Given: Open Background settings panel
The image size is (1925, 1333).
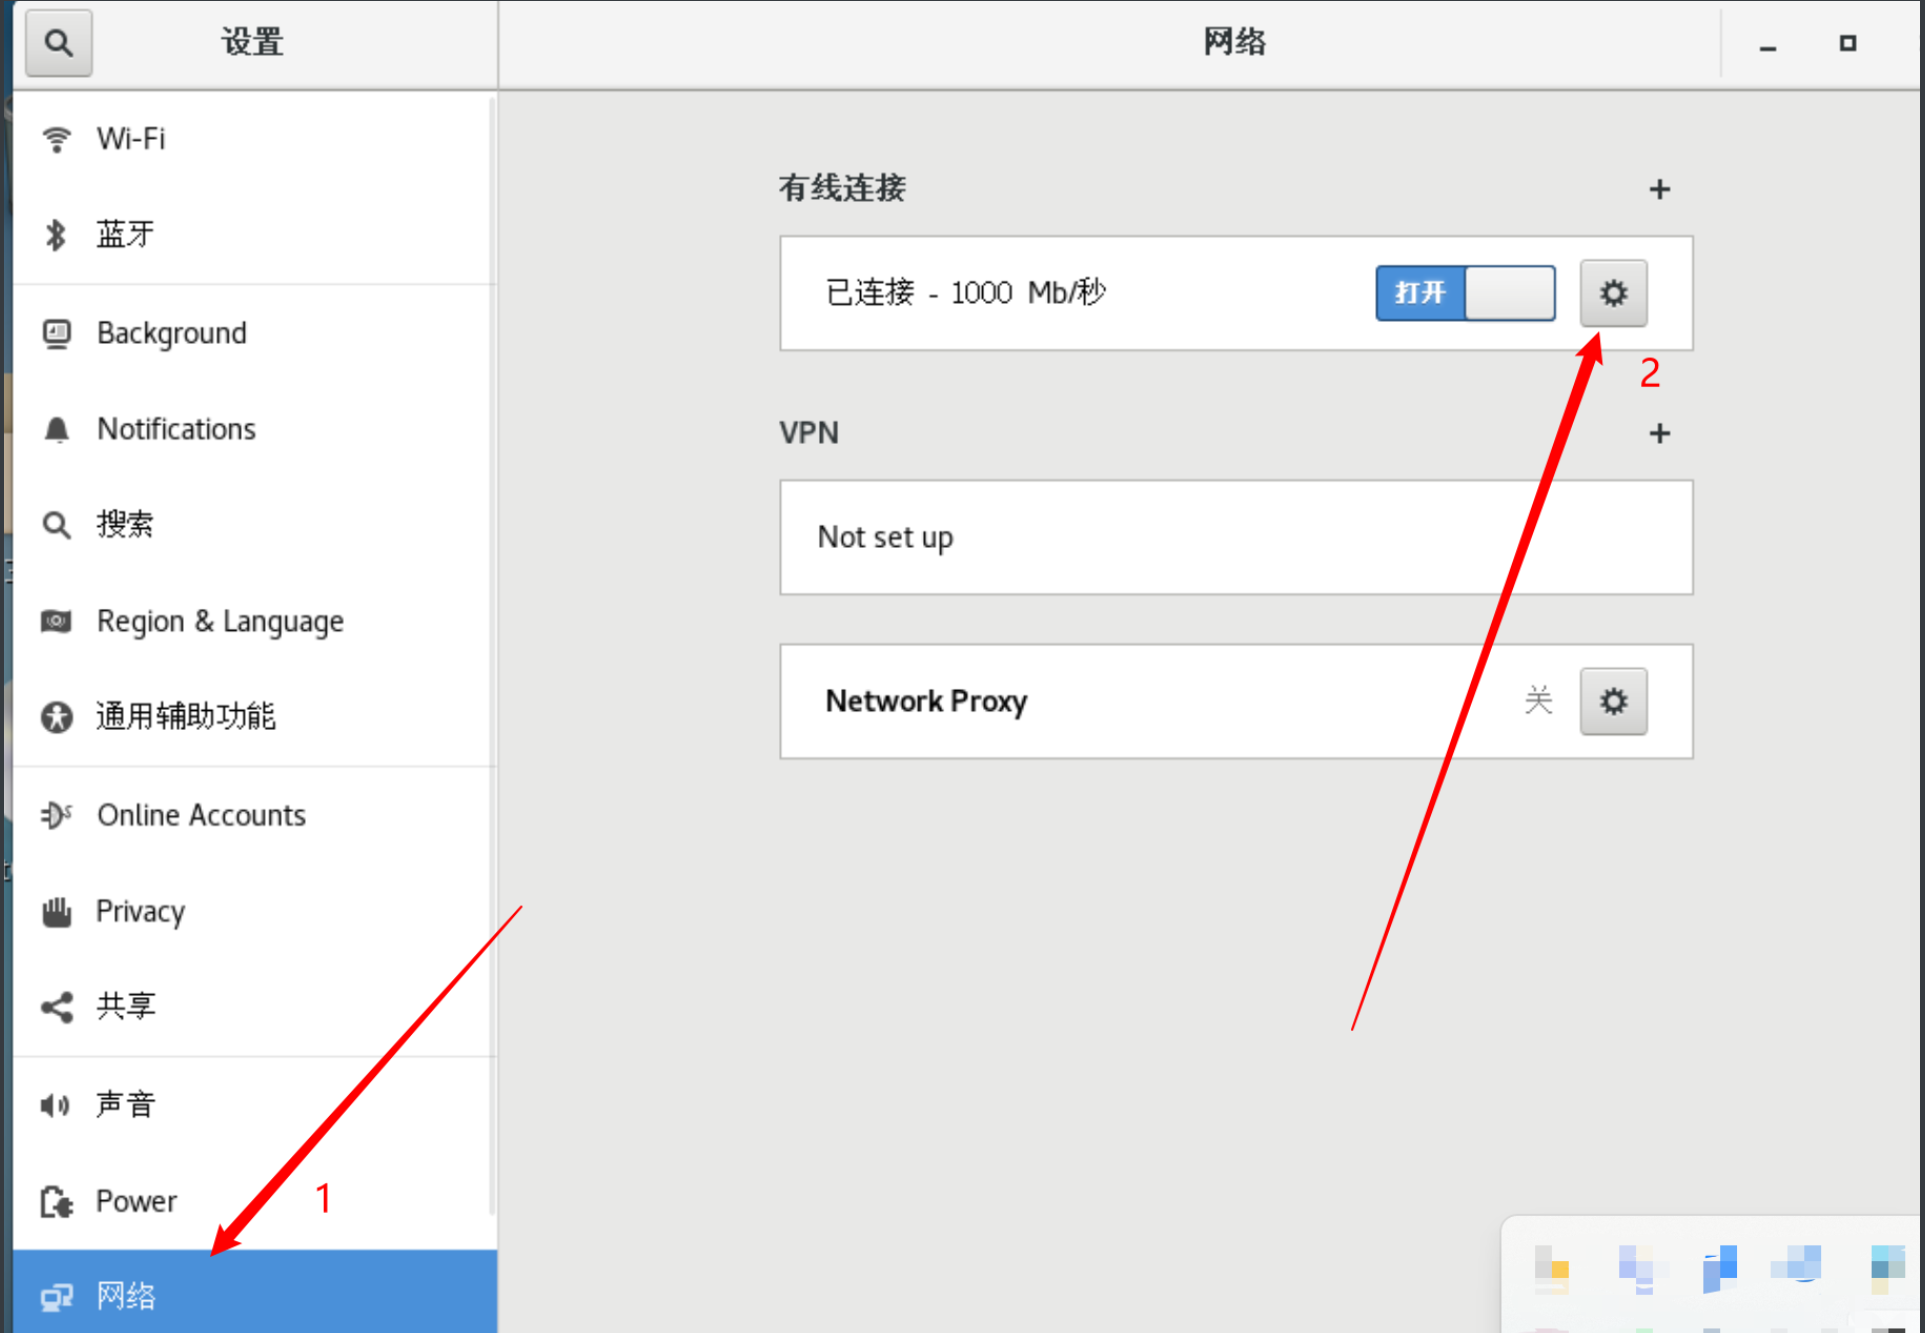Looking at the screenshot, I should [x=171, y=333].
